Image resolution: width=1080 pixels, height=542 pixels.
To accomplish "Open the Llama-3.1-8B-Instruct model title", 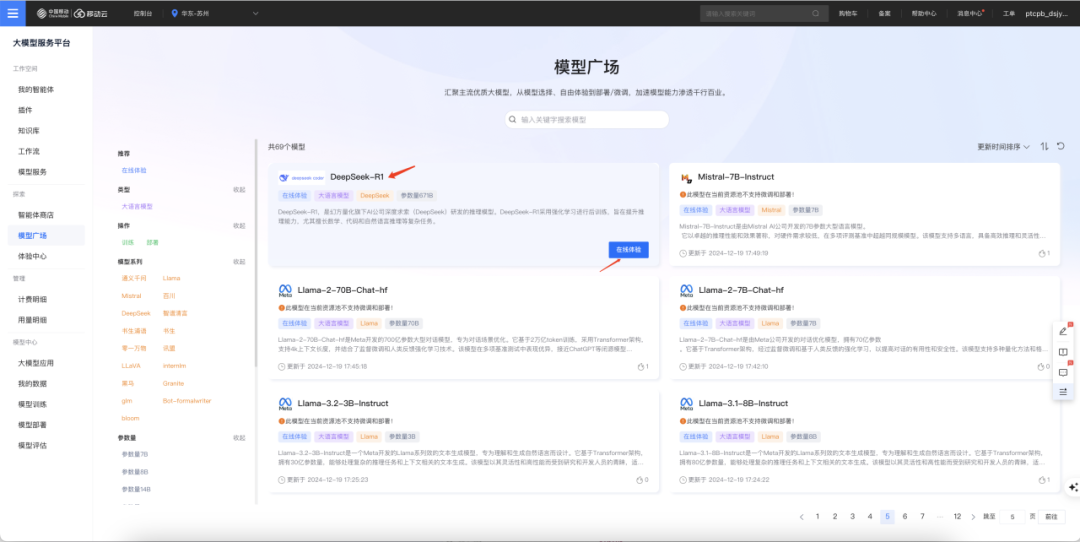I will pyautogui.click(x=743, y=403).
